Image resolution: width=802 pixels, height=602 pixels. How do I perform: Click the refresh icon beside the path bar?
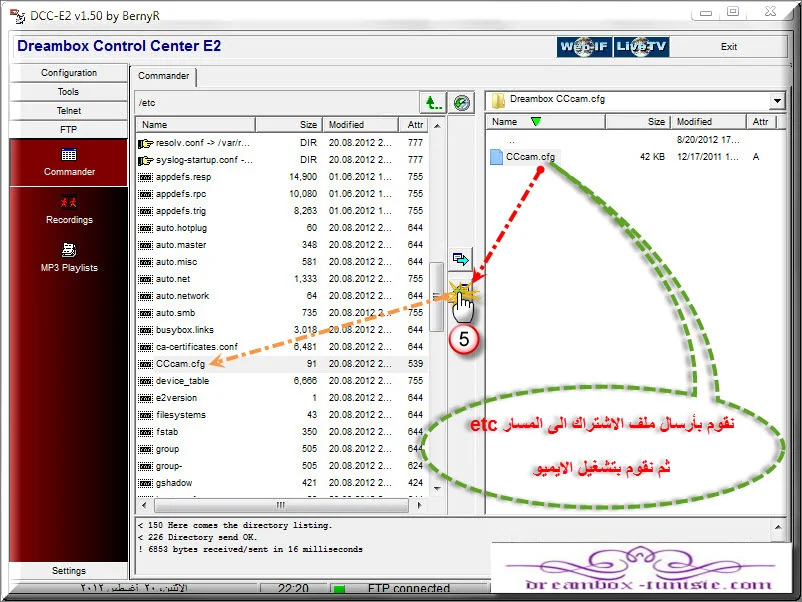461,102
